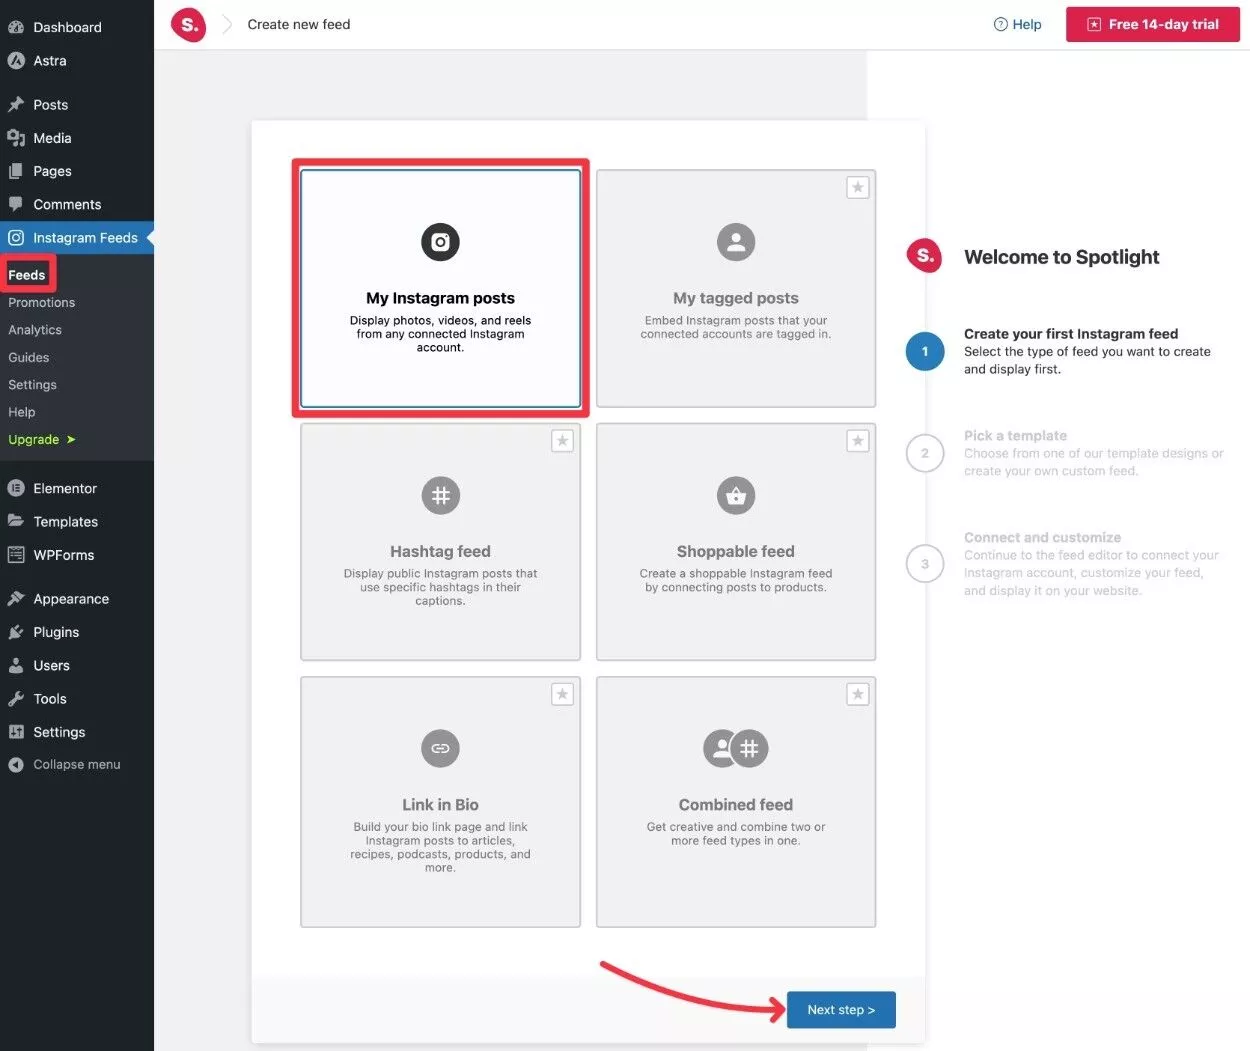Image resolution: width=1250 pixels, height=1051 pixels.
Task: Click the Astra theme icon
Action: click(16, 60)
